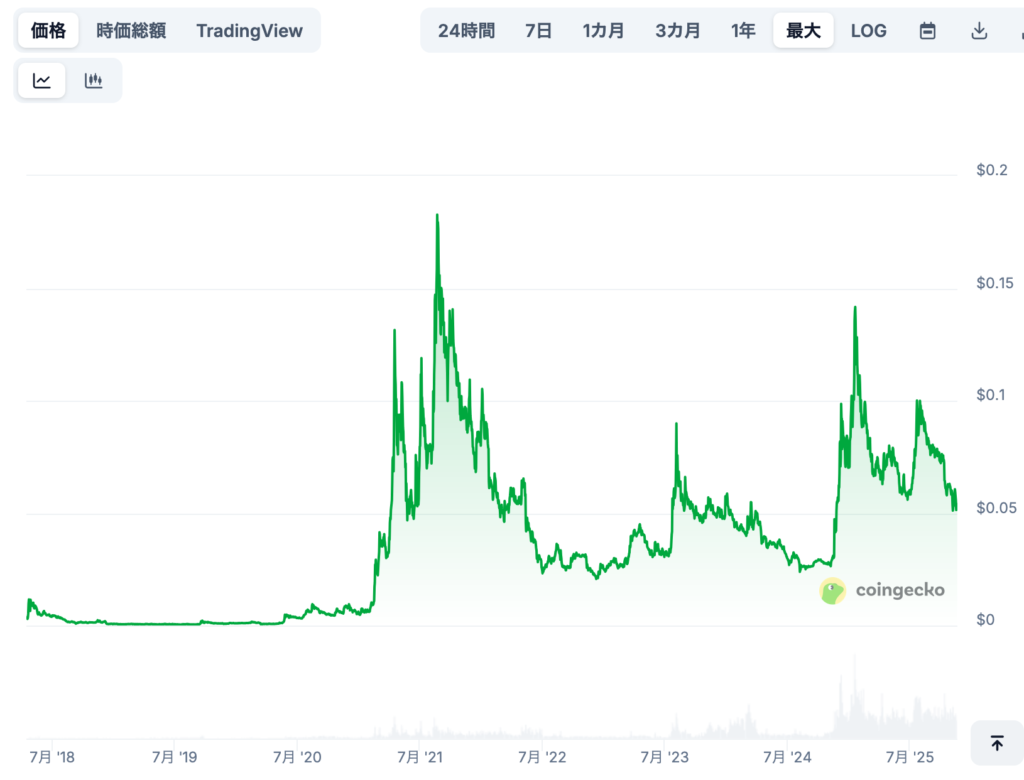Viewport: 1024px width, 780px height.
Task: Toggle logarithmic scale with the LOG button
Action: [x=868, y=30]
